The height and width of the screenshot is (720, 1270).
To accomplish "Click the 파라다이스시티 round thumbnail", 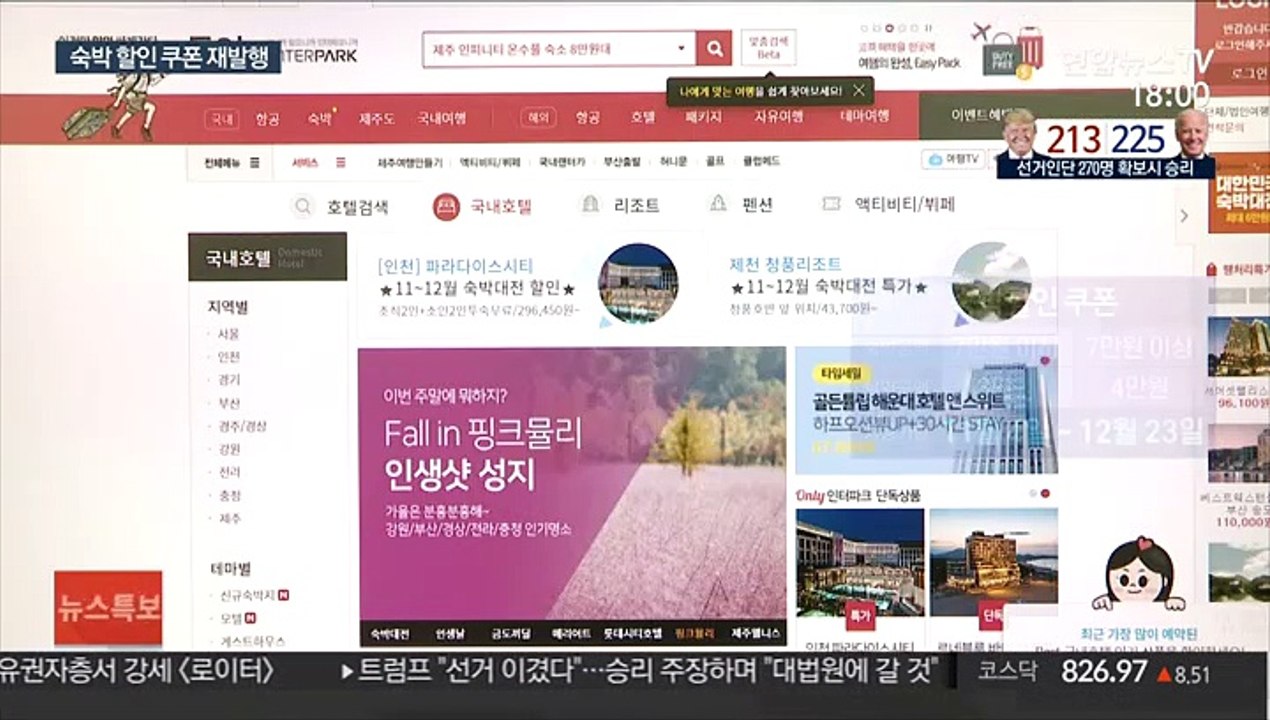I will click(x=638, y=283).
